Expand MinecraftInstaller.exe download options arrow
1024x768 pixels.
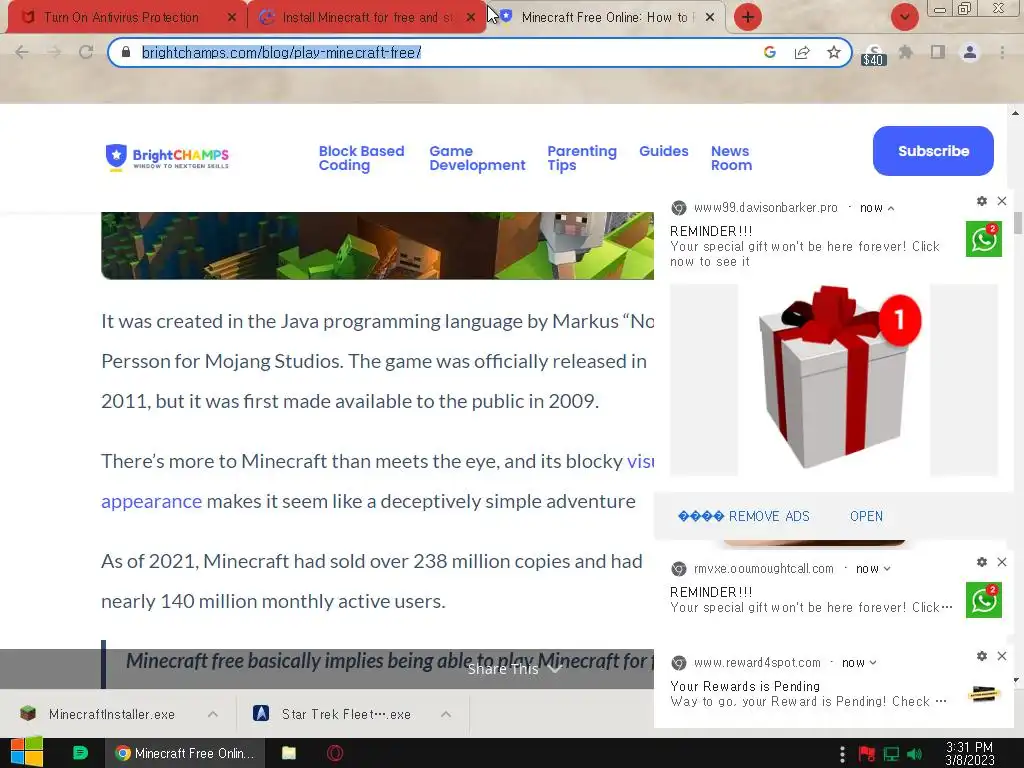(213, 714)
